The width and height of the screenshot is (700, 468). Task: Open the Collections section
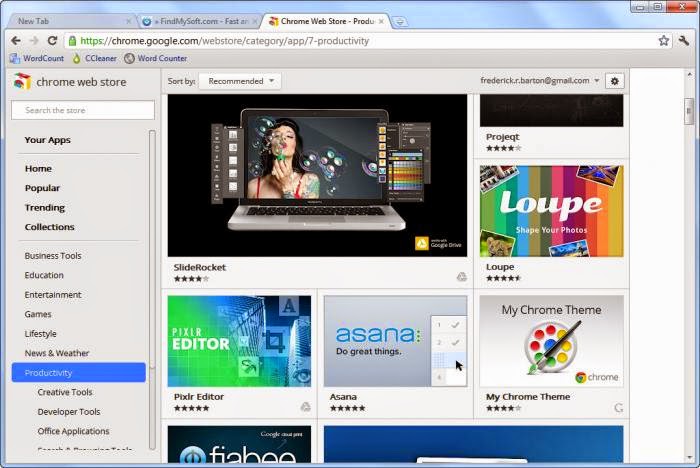50,227
